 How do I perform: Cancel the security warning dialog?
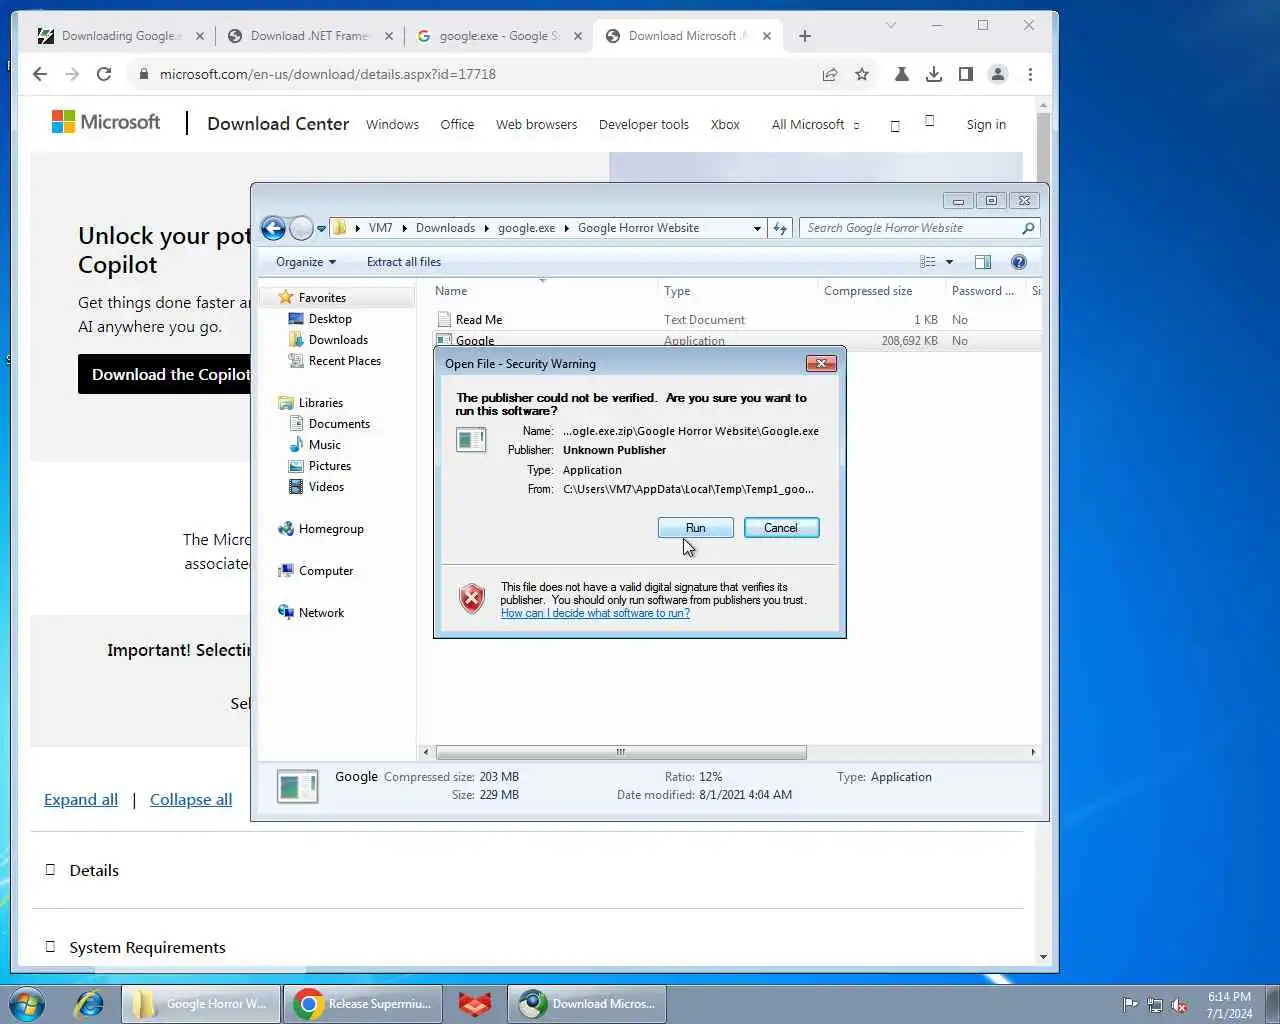click(781, 528)
